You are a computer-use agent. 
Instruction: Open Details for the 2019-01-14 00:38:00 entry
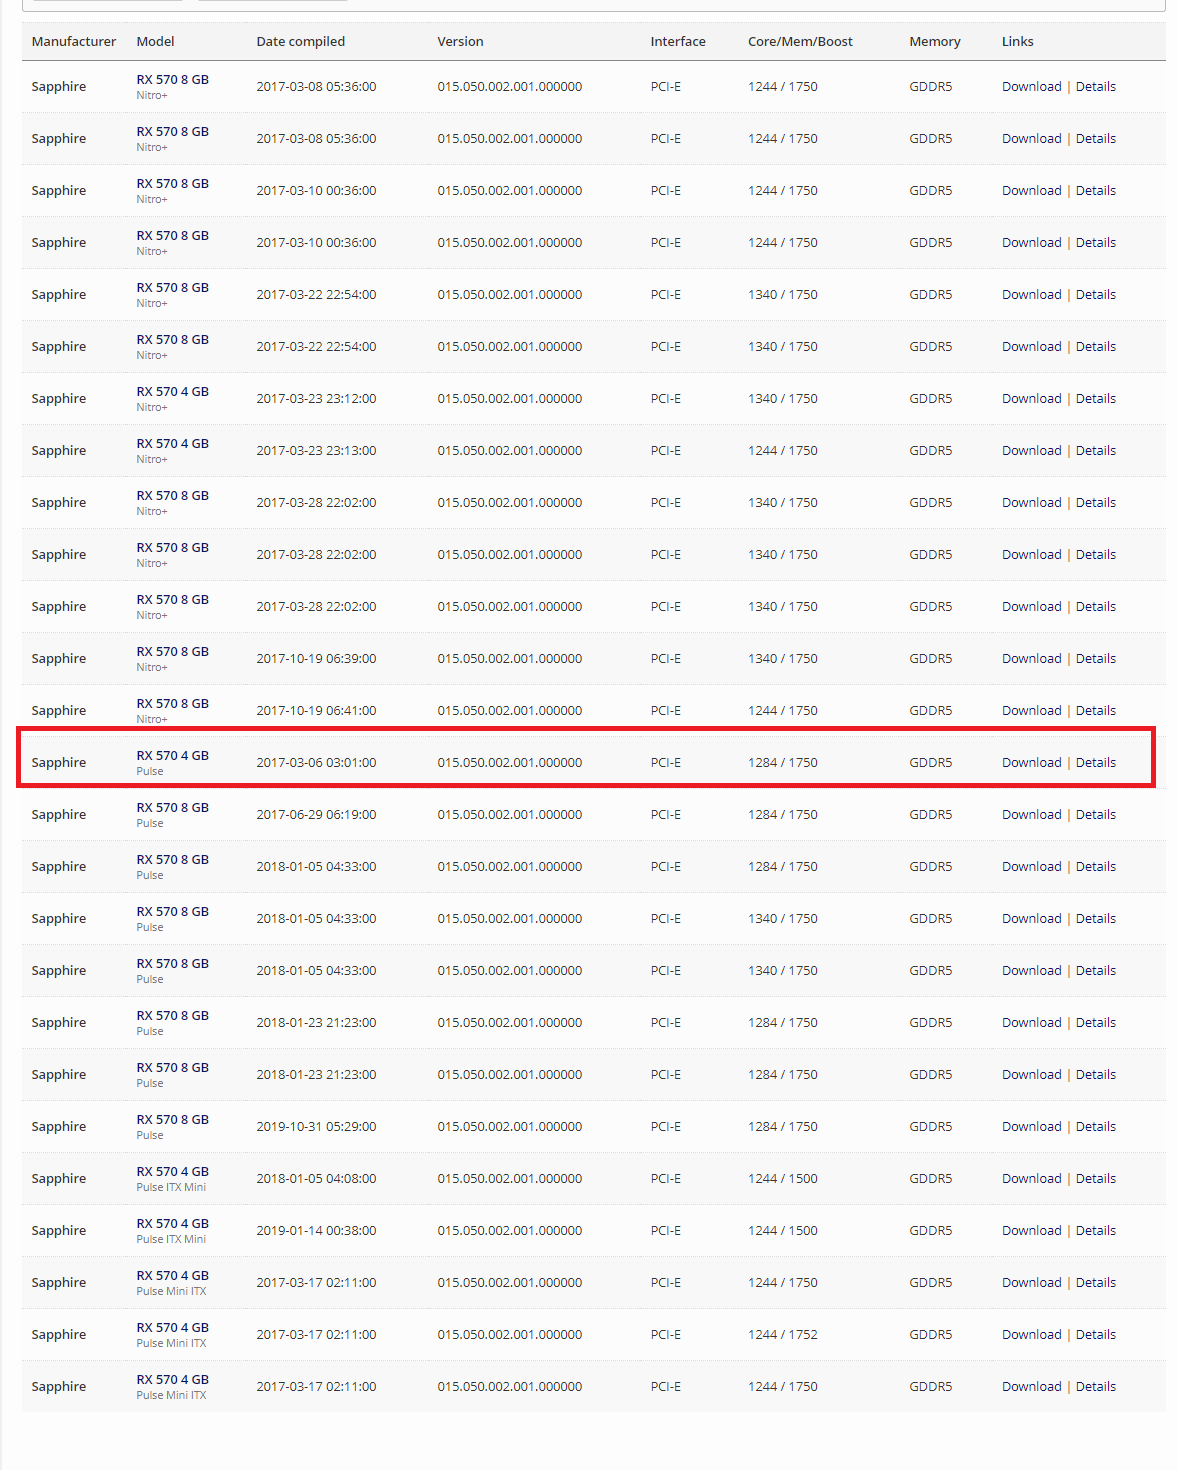[x=1095, y=1230]
